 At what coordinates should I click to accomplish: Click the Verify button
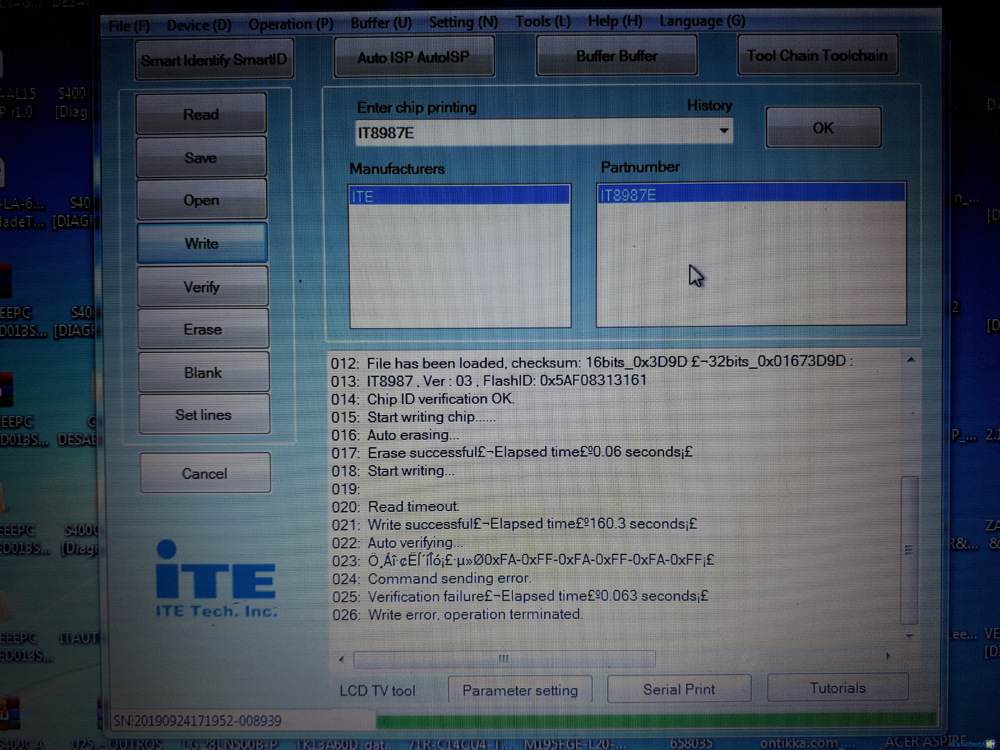click(202, 287)
